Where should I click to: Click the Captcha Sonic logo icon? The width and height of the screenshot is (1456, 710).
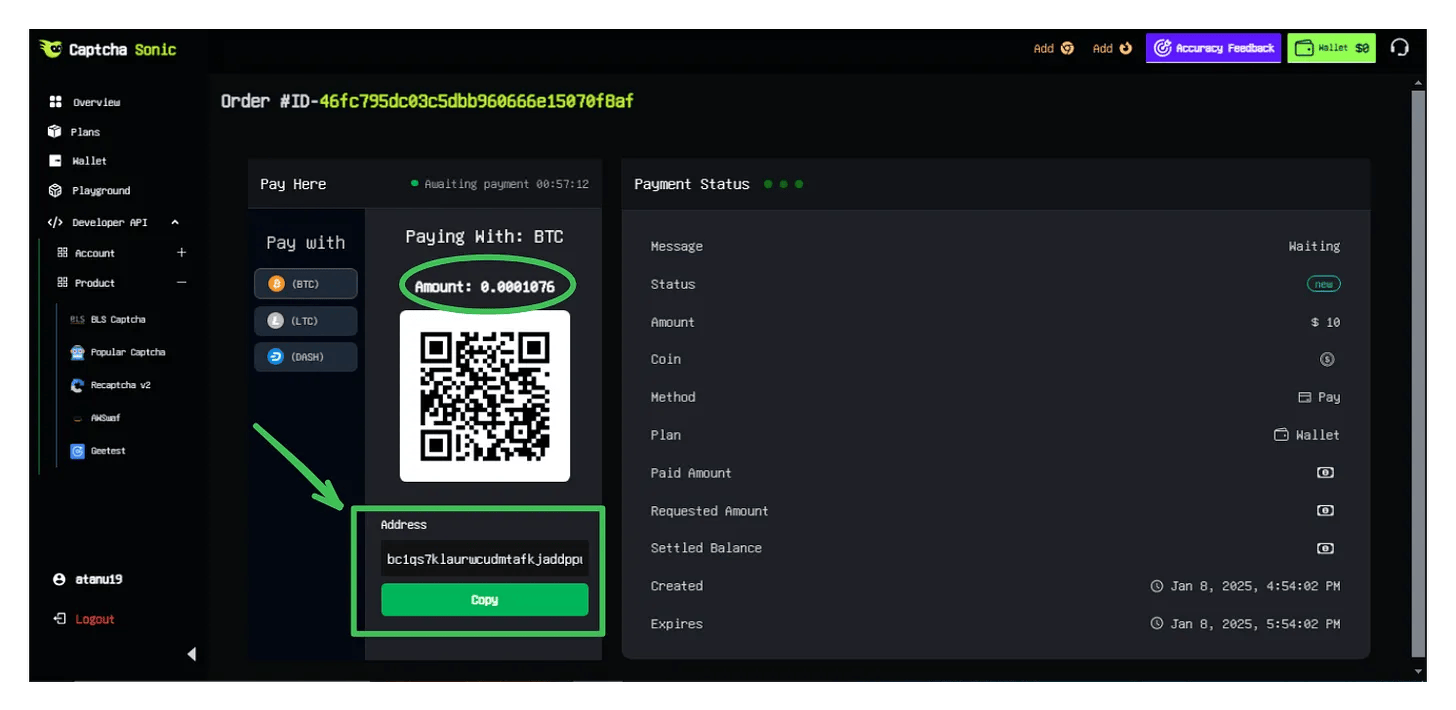(51, 49)
